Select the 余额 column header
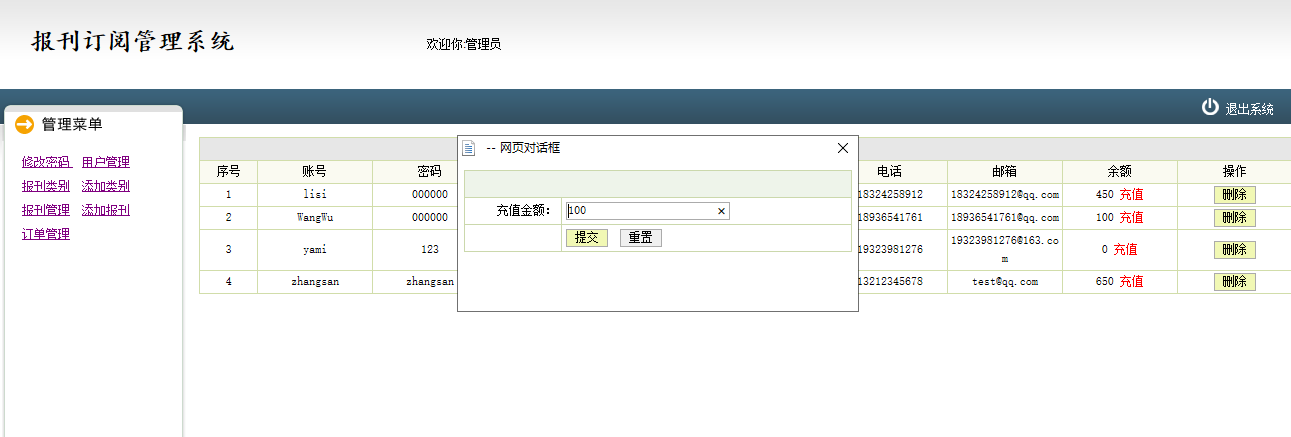 pos(1120,171)
